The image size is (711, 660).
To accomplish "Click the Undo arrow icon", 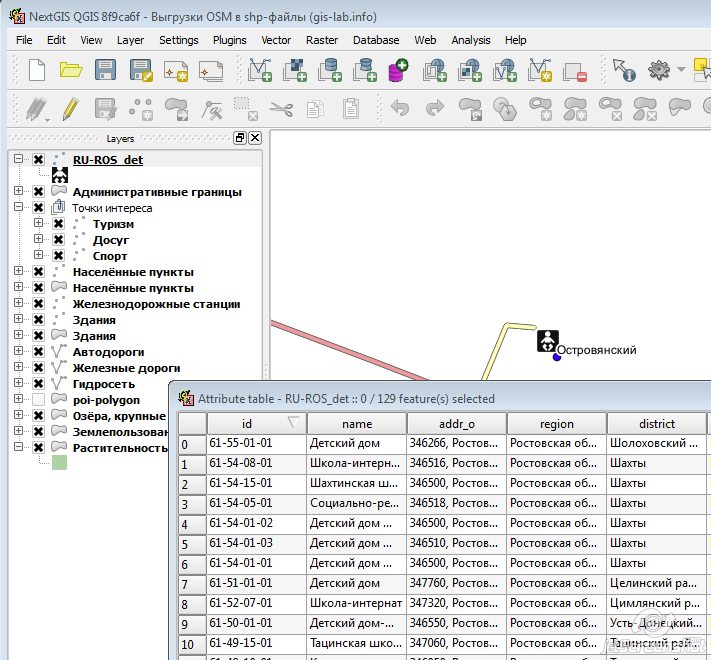I will (x=400, y=109).
